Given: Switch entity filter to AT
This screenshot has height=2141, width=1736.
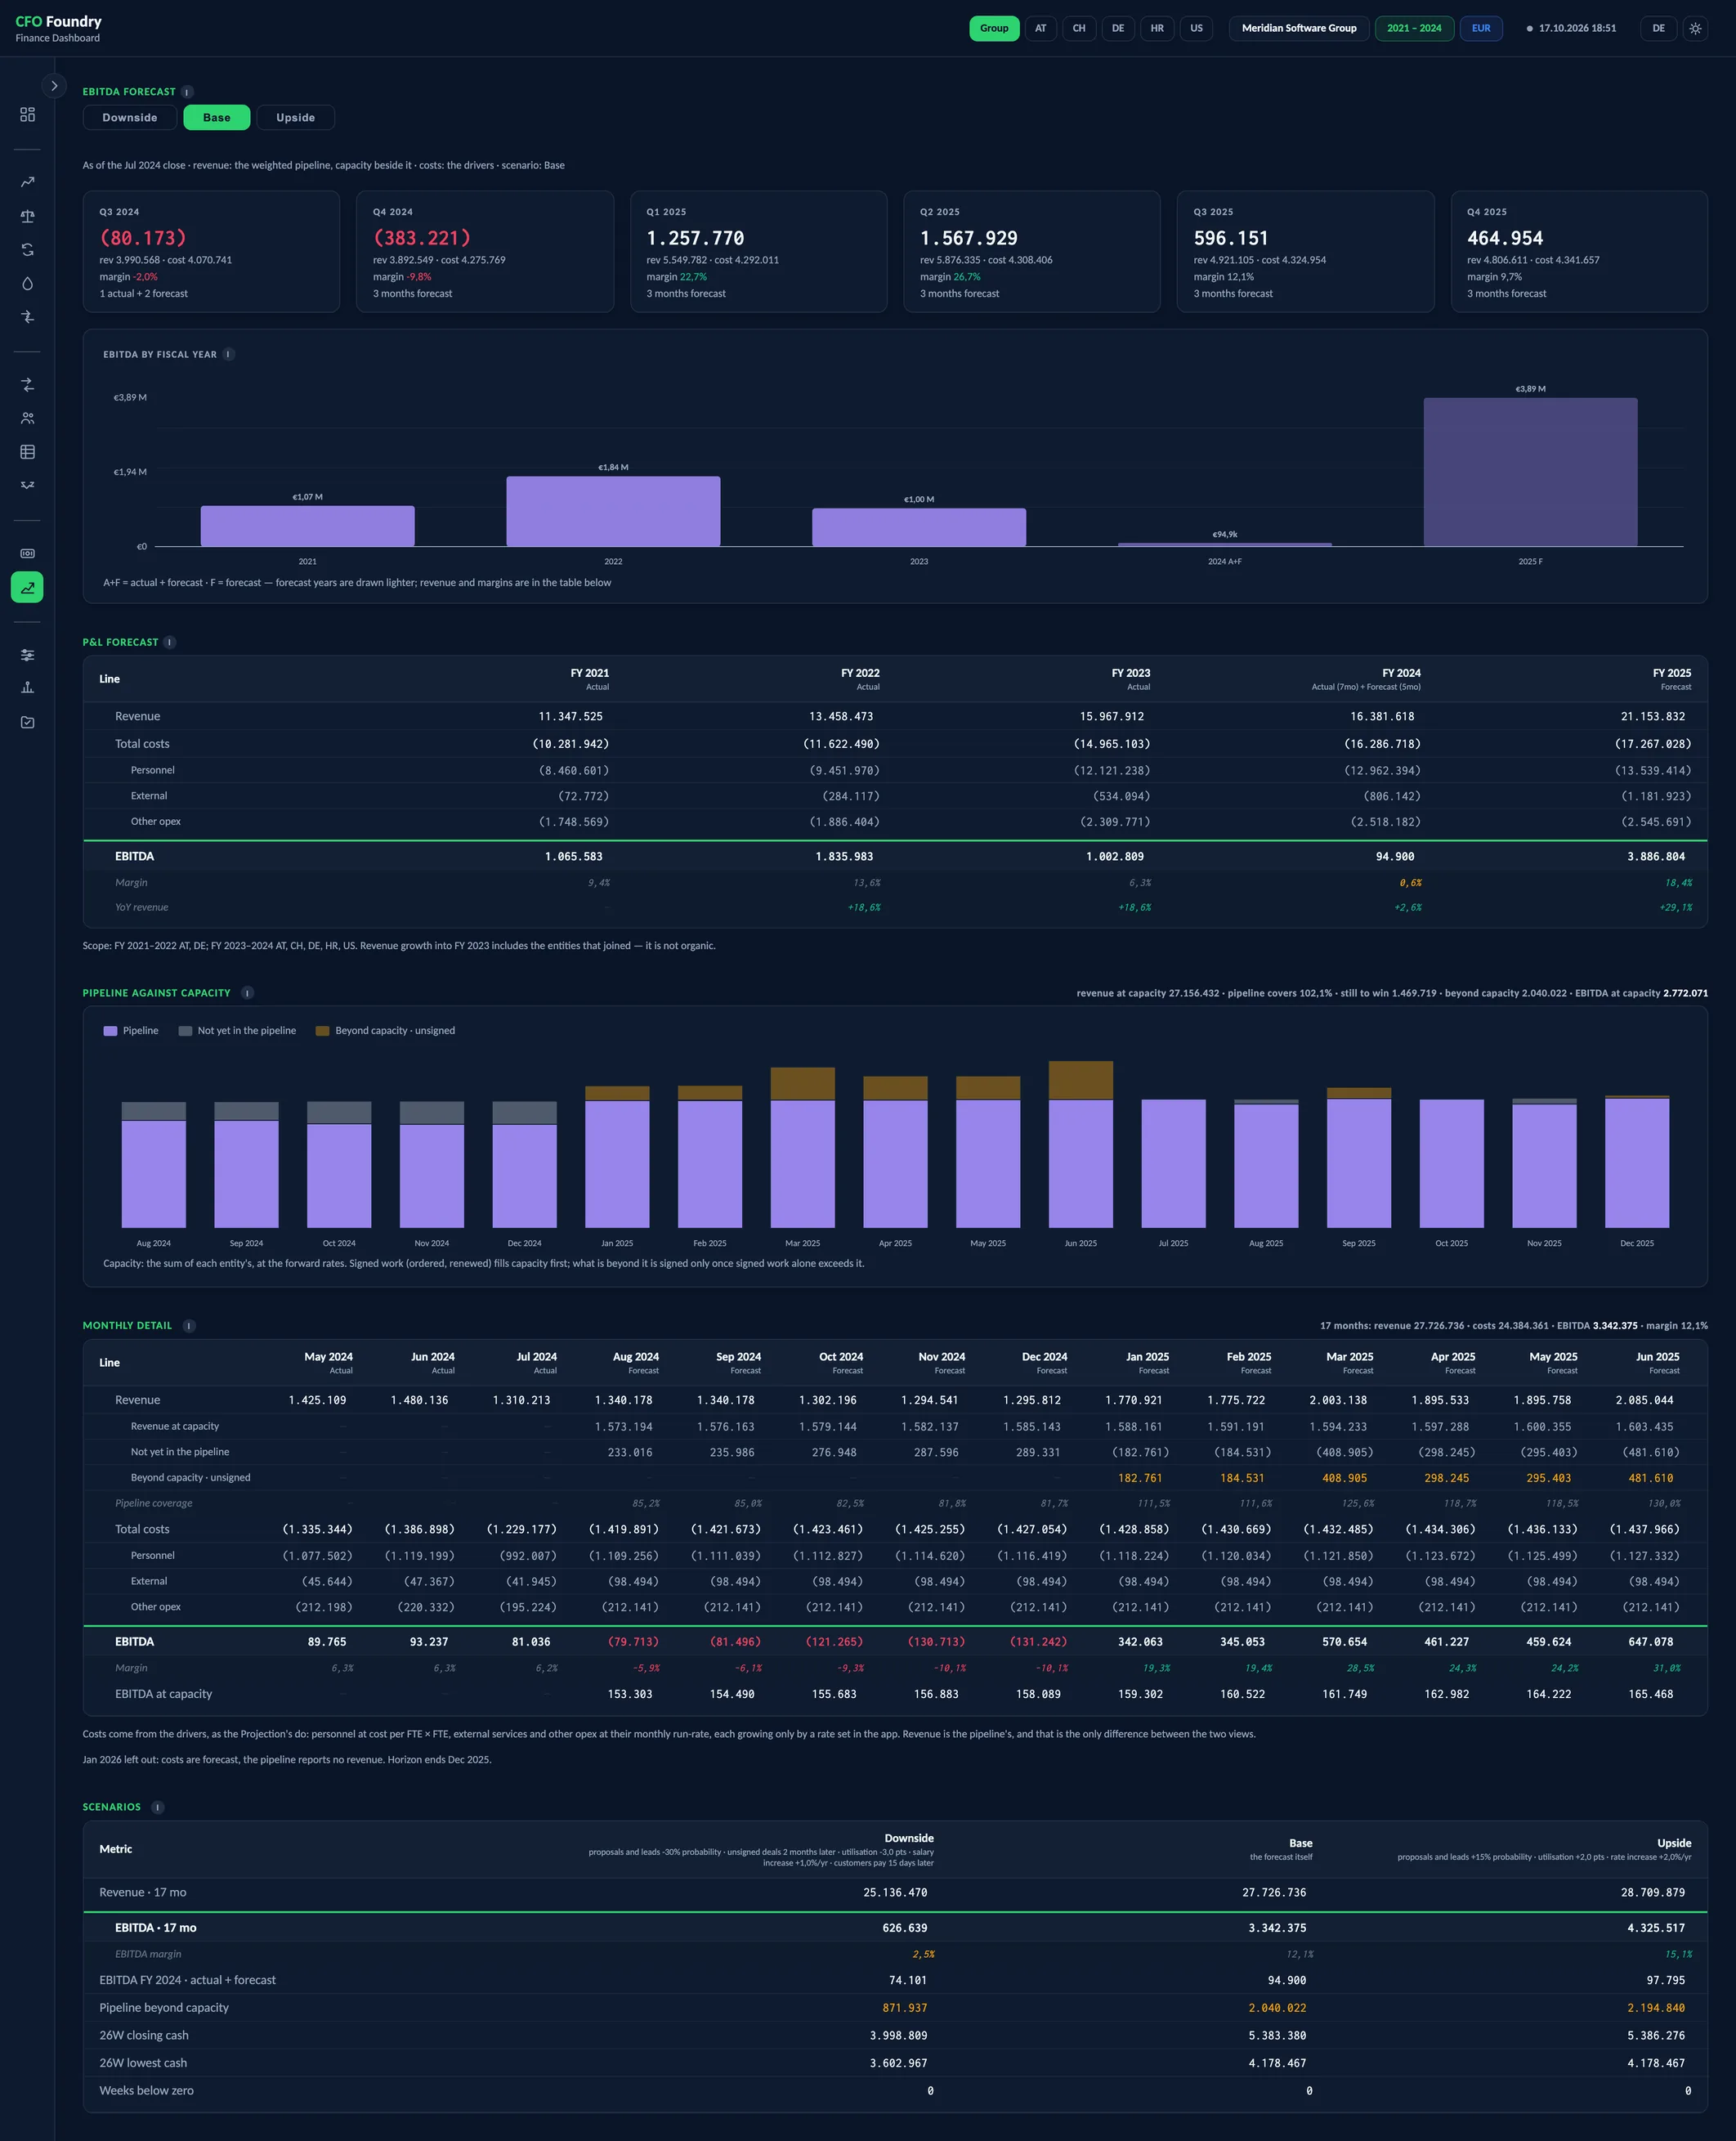Looking at the screenshot, I should [x=1041, y=28].
